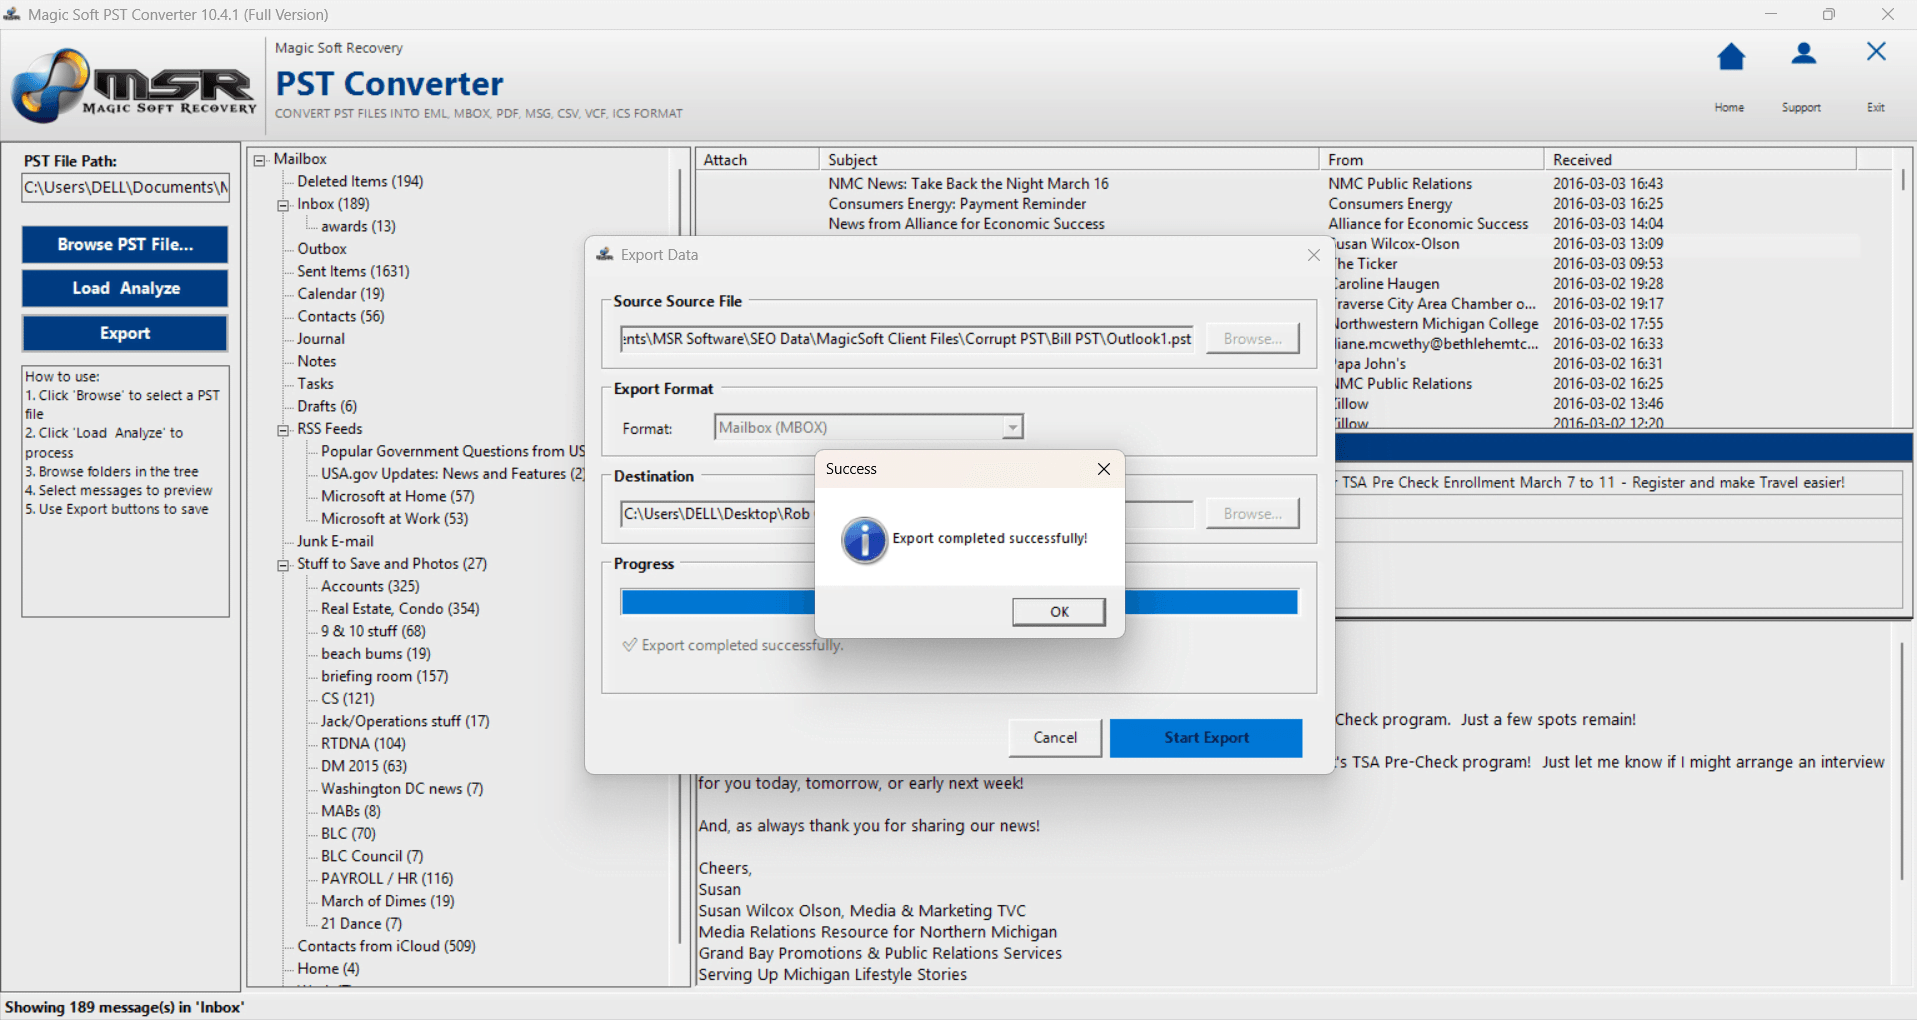
Task: Click the message list vertical scrollbar
Action: 1903,180
